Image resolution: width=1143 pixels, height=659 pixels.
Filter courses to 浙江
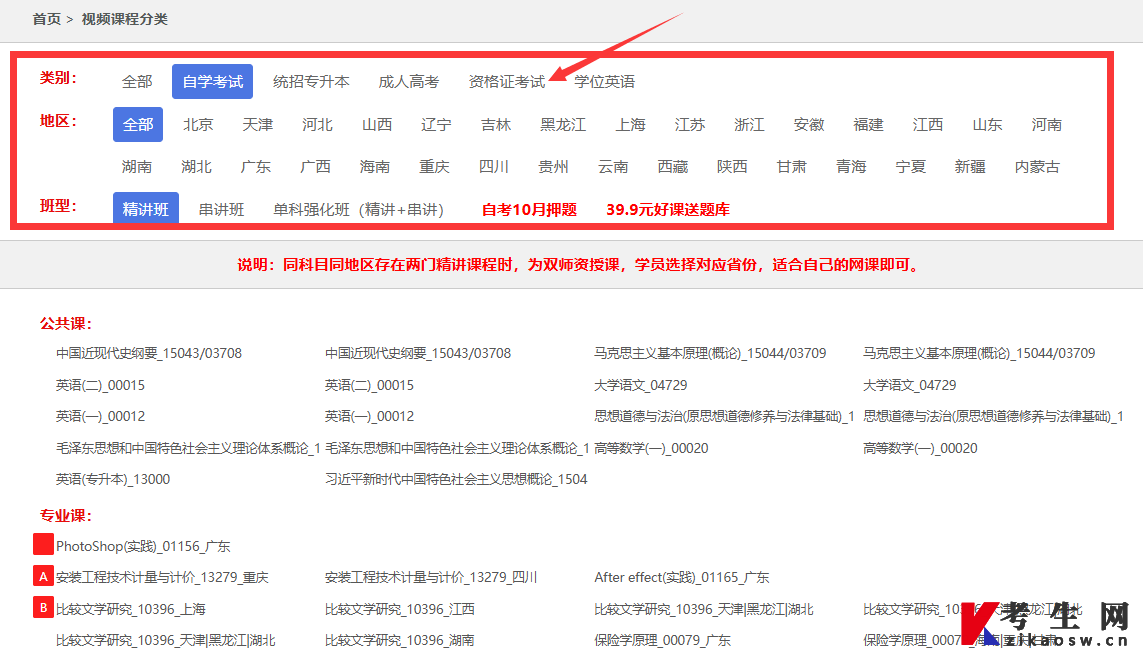click(749, 125)
